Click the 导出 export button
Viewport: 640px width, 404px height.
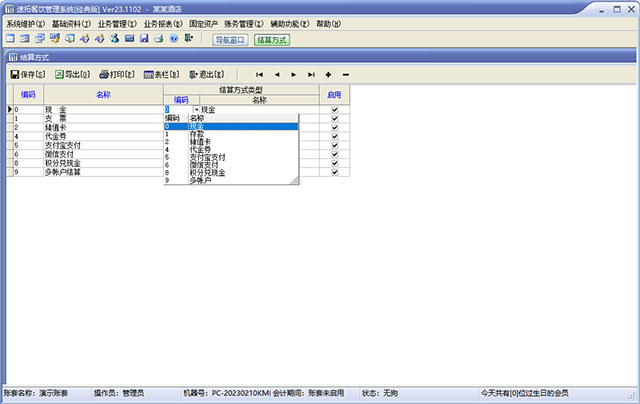pos(71,75)
